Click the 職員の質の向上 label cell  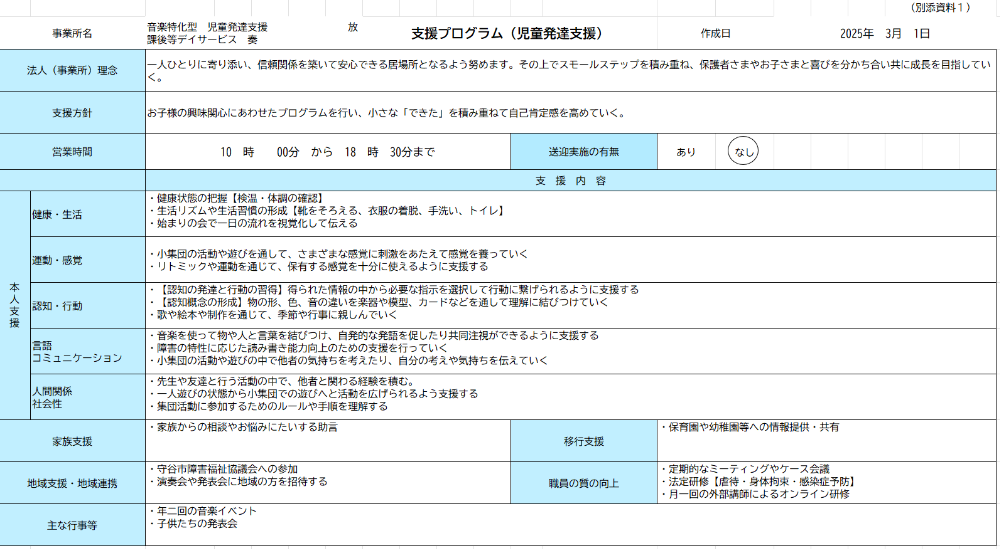tap(583, 483)
